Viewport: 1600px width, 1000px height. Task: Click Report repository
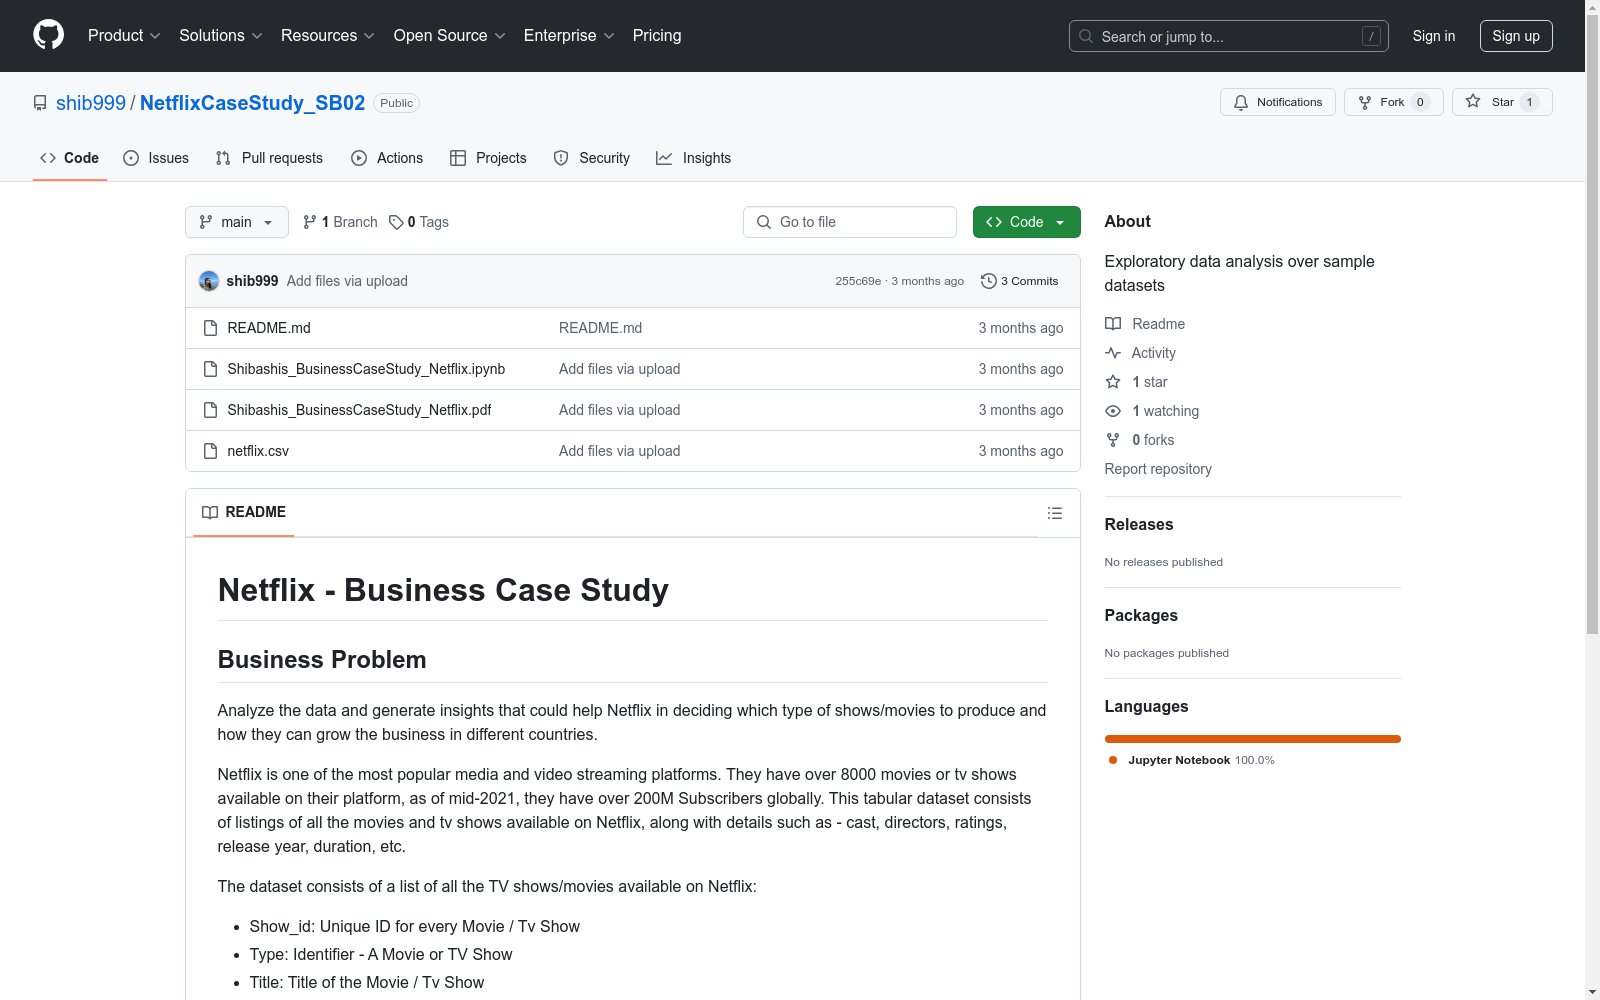coord(1158,469)
